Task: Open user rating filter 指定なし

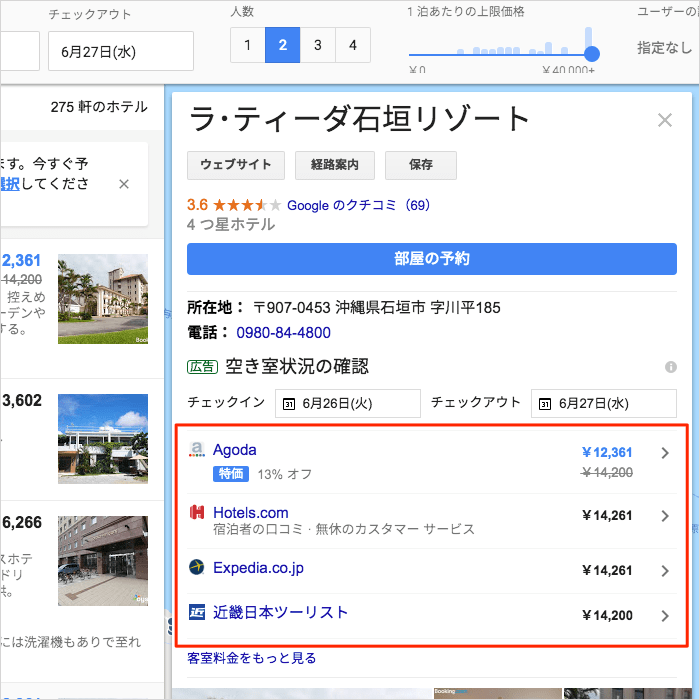Action: [664, 47]
